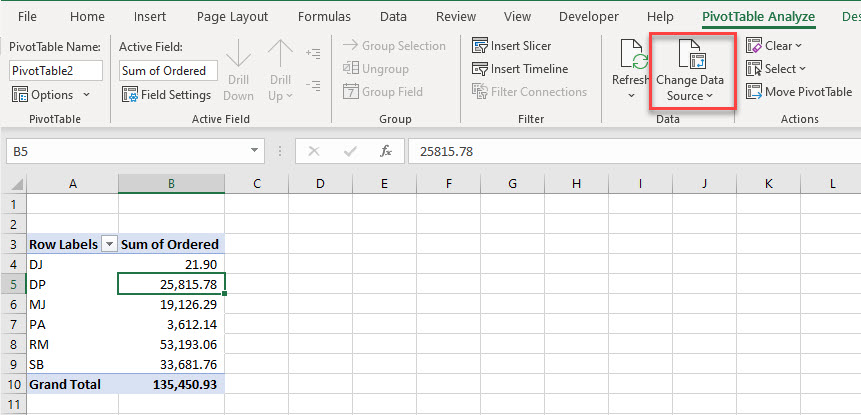
Task: Open Field Settings for the active field
Action: coord(166,94)
